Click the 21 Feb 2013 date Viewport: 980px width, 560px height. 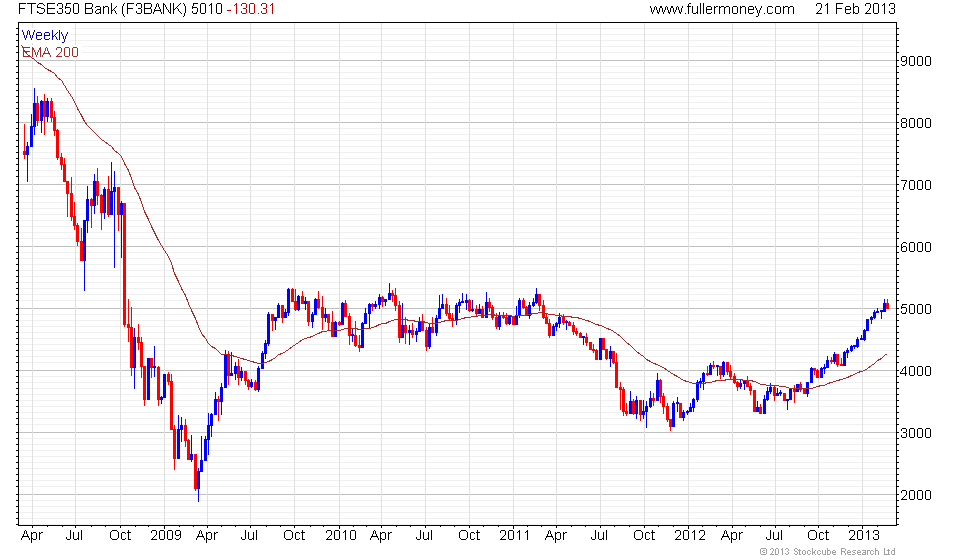pos(856,9)
